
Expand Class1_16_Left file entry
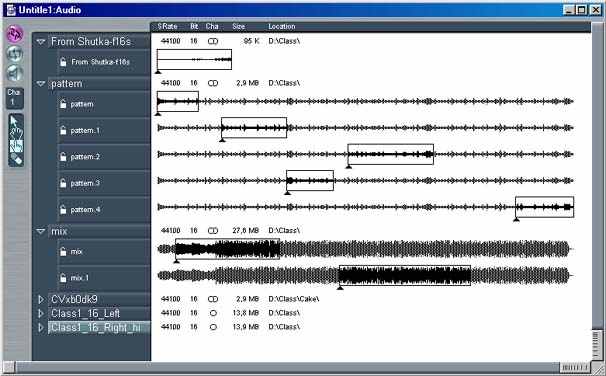click(41, 313)
